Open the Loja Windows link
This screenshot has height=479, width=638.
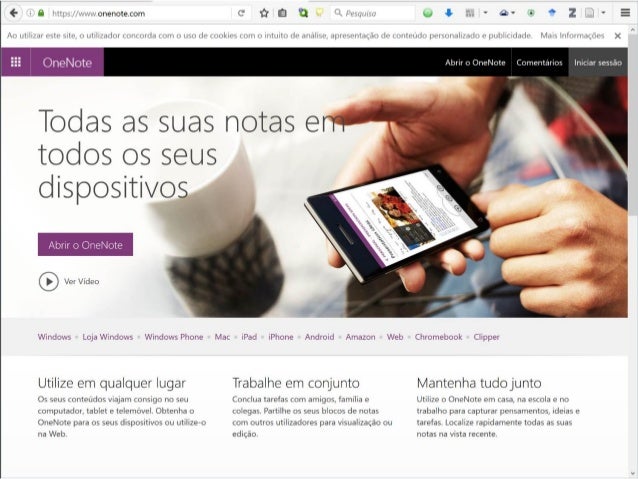point(107,337)
